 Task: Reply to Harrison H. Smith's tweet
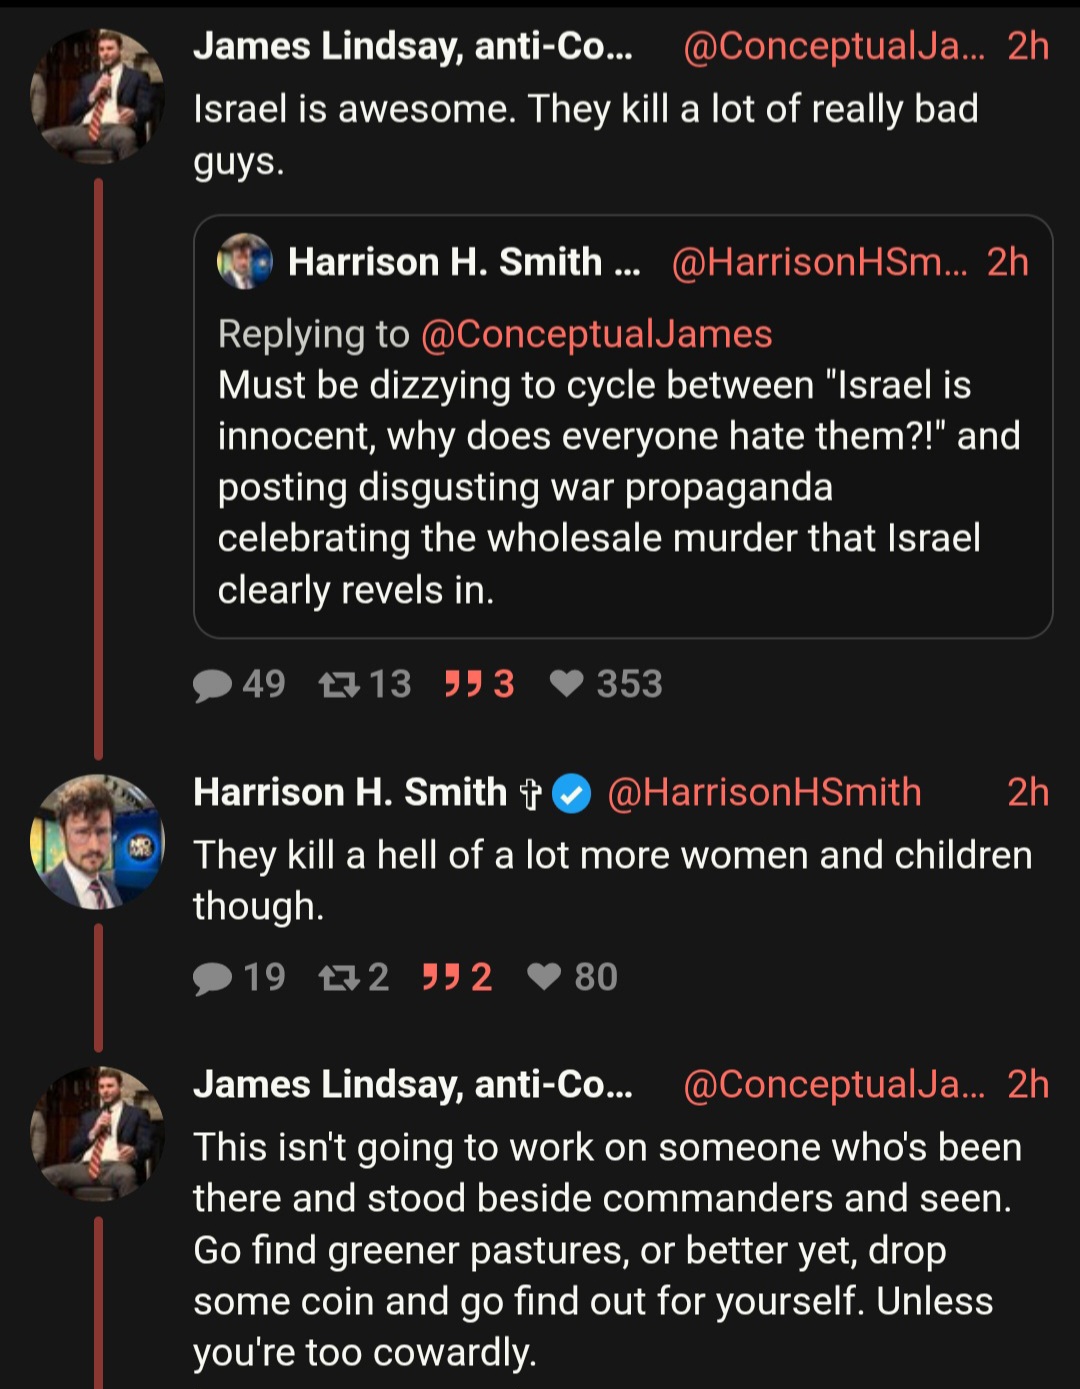[212, 978]
